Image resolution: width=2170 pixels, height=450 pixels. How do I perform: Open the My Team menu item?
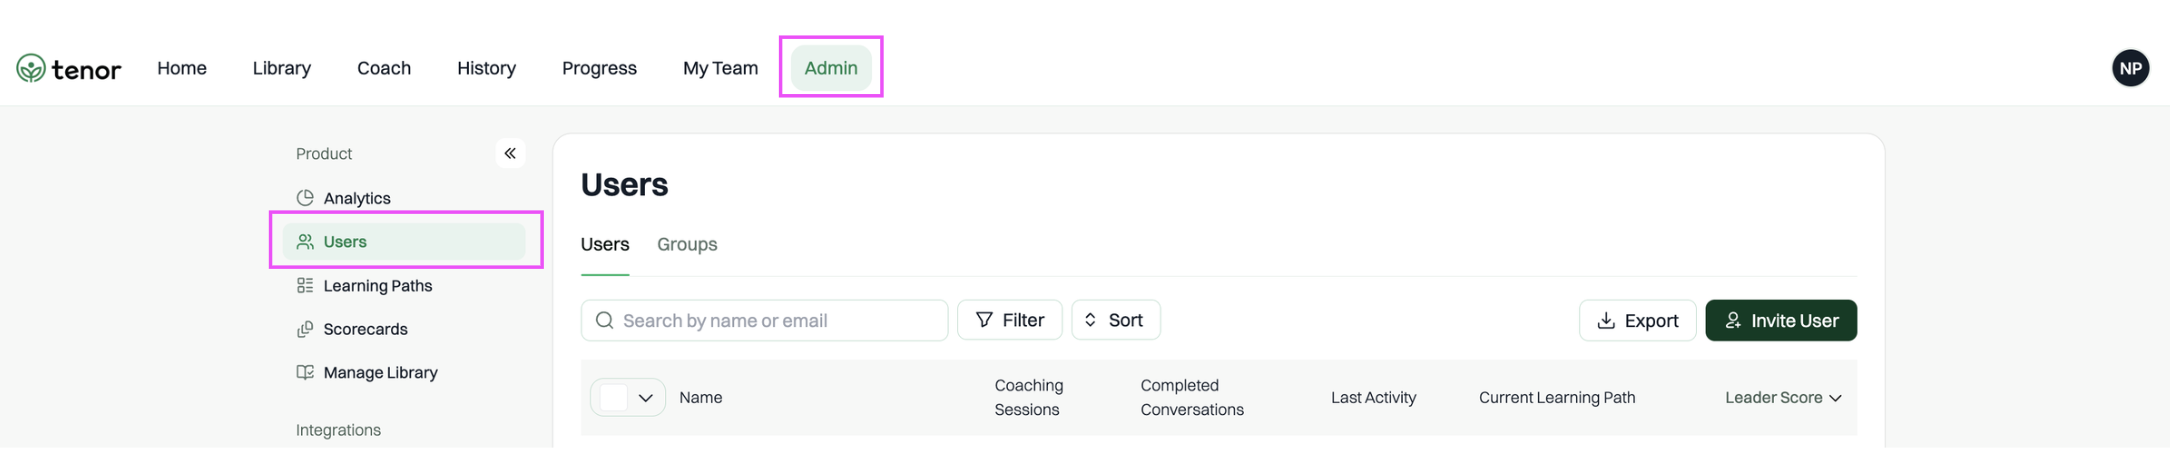[x=720, y=68]
